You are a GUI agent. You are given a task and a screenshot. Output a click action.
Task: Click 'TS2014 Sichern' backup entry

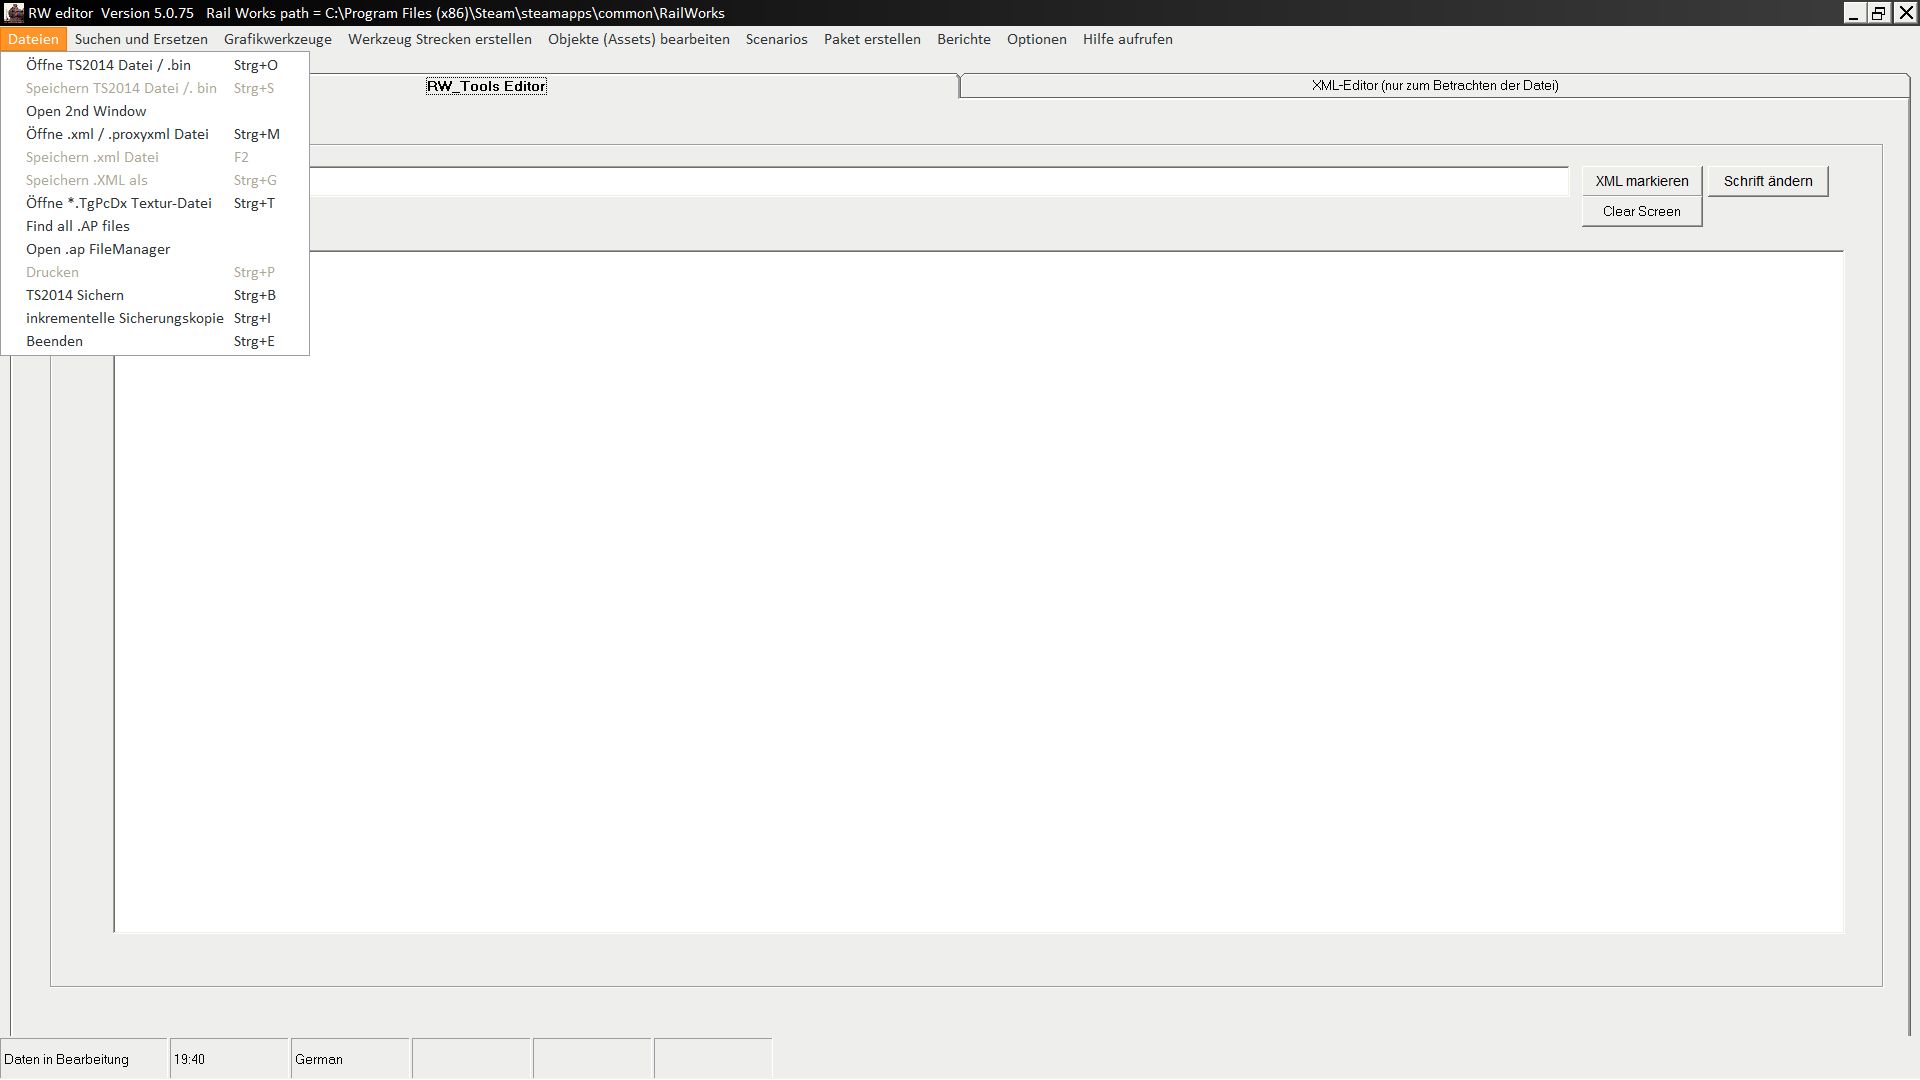[x=75, y=295]
